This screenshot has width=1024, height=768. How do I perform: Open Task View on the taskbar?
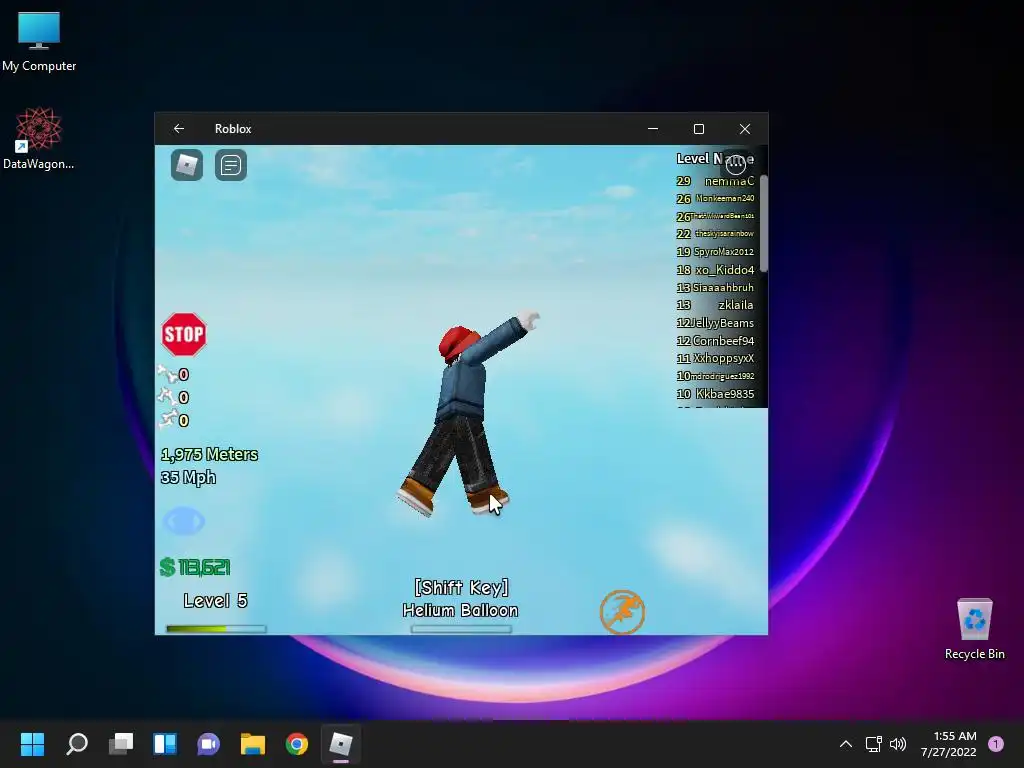121,744
